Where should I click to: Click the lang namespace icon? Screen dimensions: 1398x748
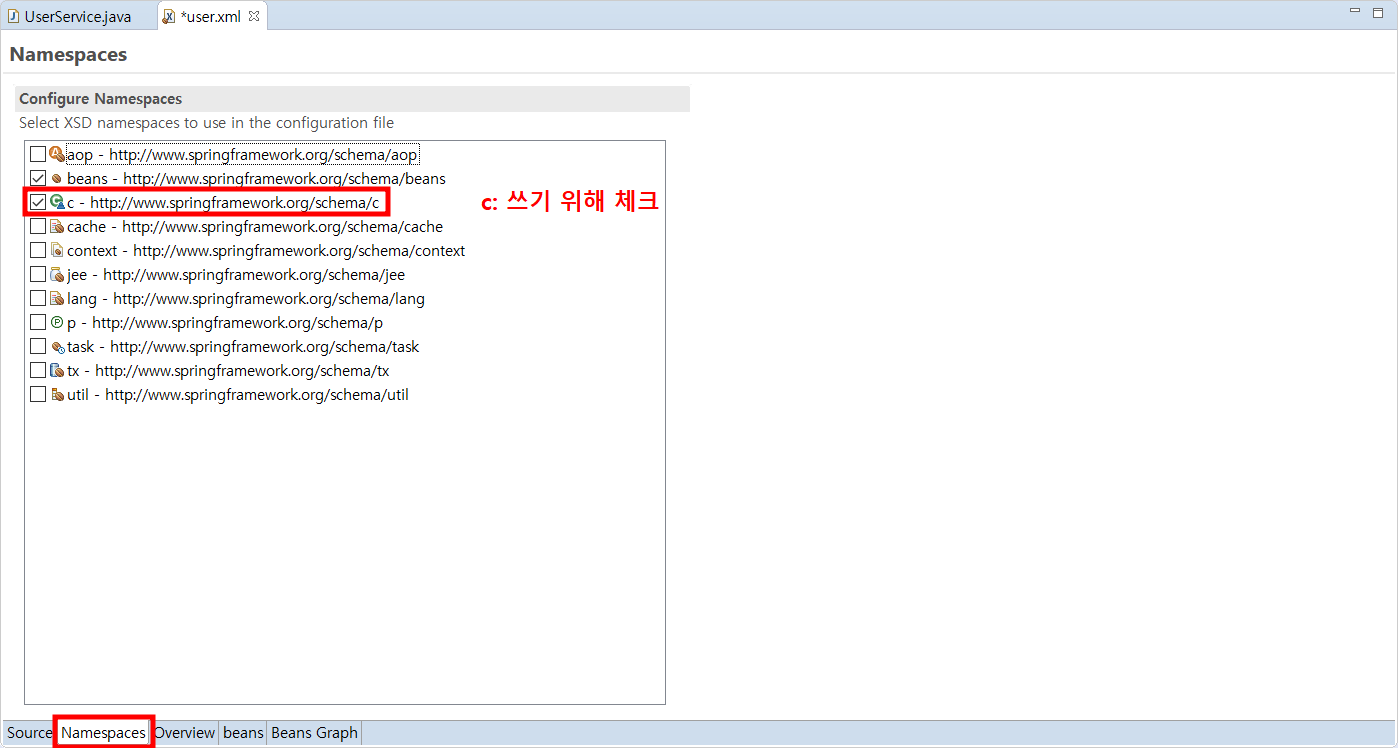click(57, 299)
